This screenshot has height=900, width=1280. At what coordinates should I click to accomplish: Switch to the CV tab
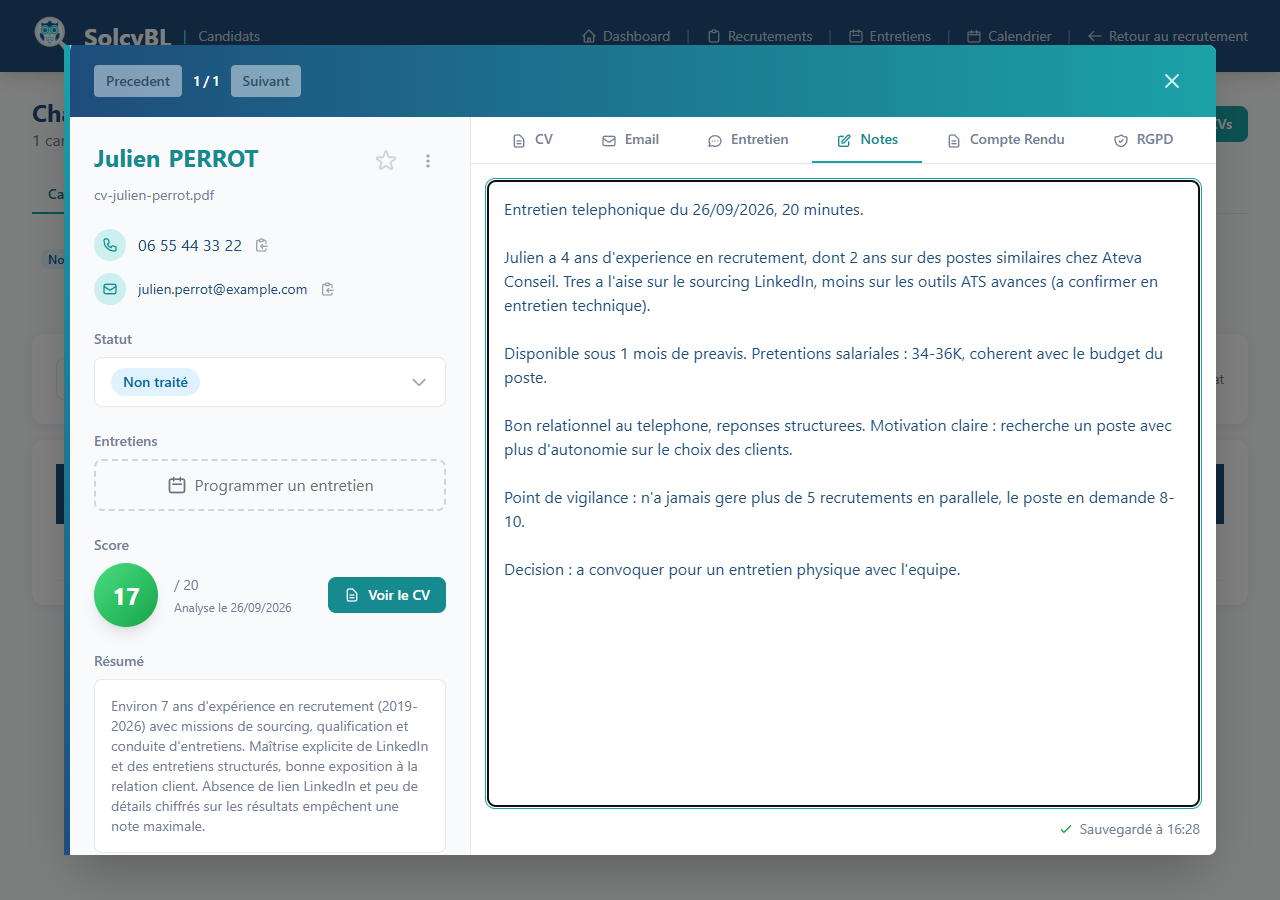pos(532,140)
